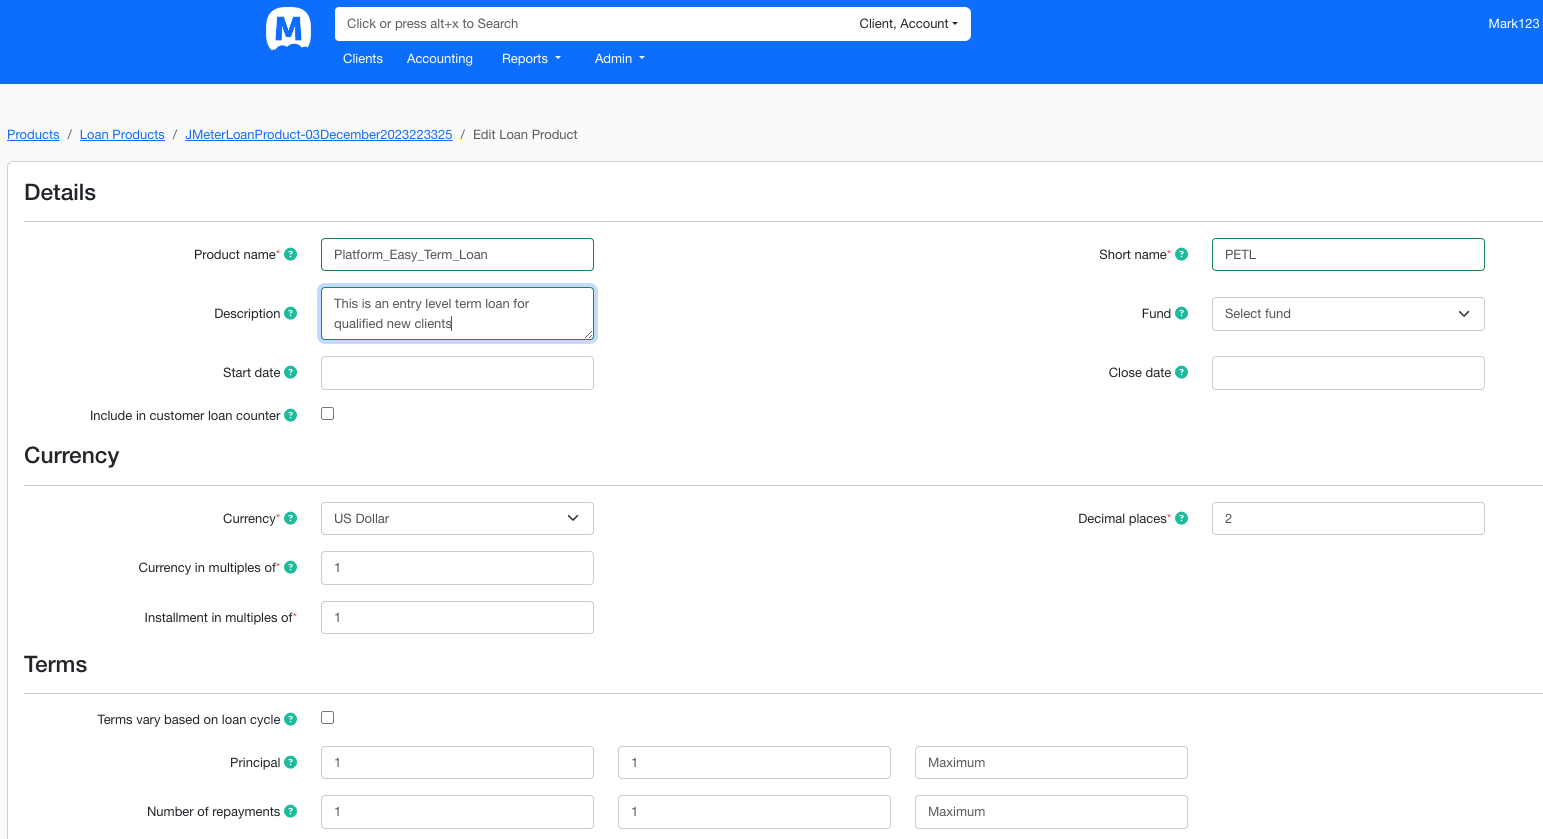Open the Select fund dropdown
The width and height of the screenshot is (1543, 839).
coord(1348,314)
